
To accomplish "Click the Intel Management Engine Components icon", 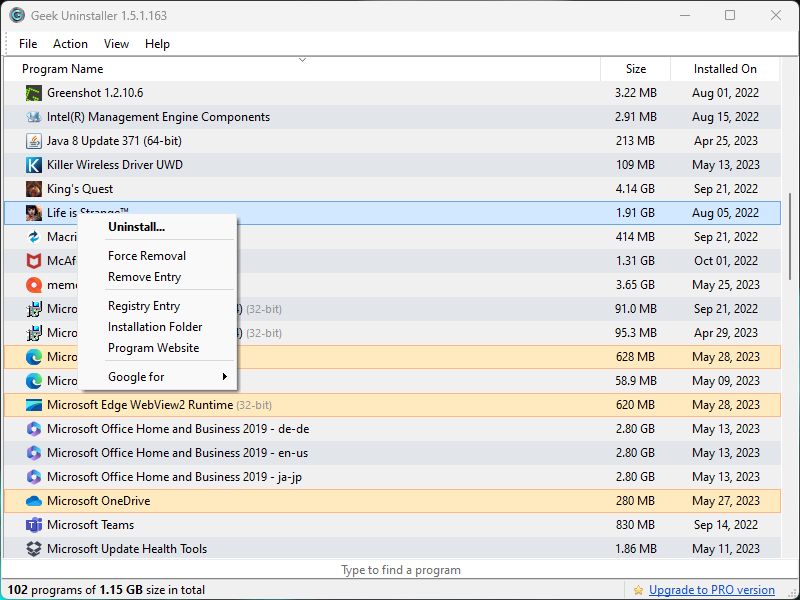I will point(34,117).
